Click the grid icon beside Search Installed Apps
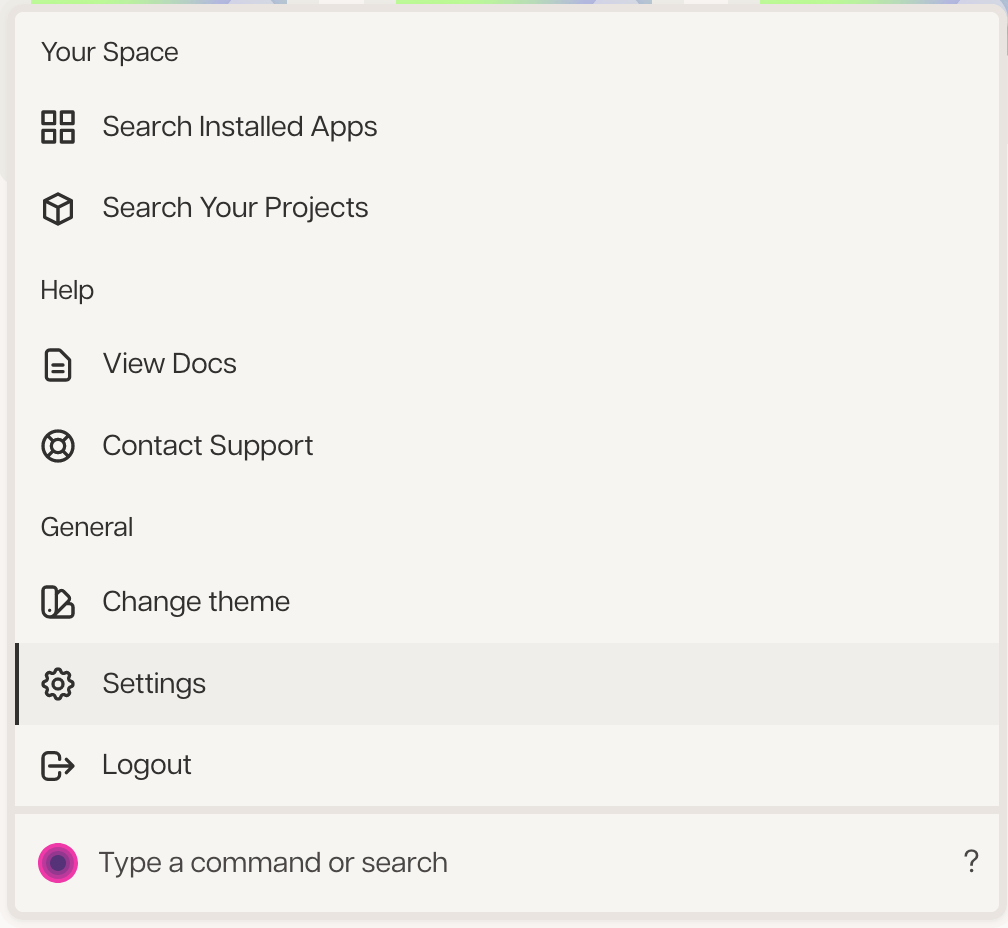This screenshot has width=1008, height=928. coord(58,127)
